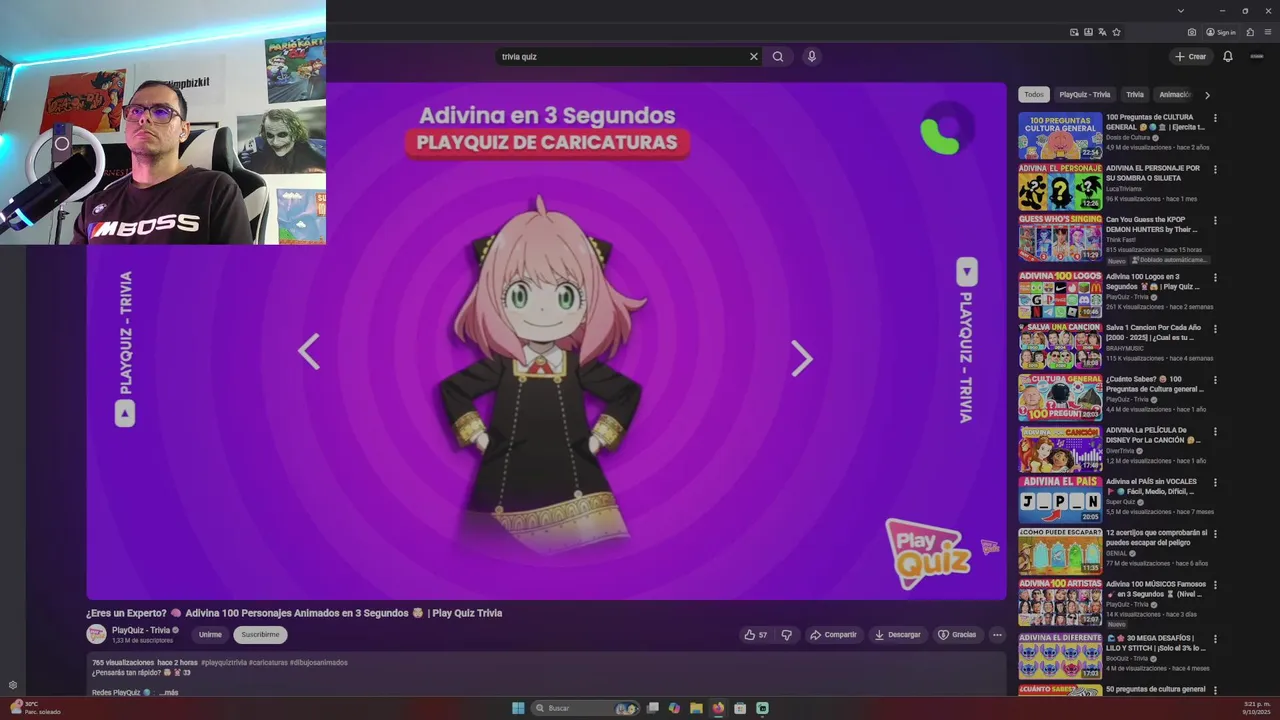The image size is (1280, 720).
Task: Open Task View on the taskbar
Action: [x=652, y=708]
